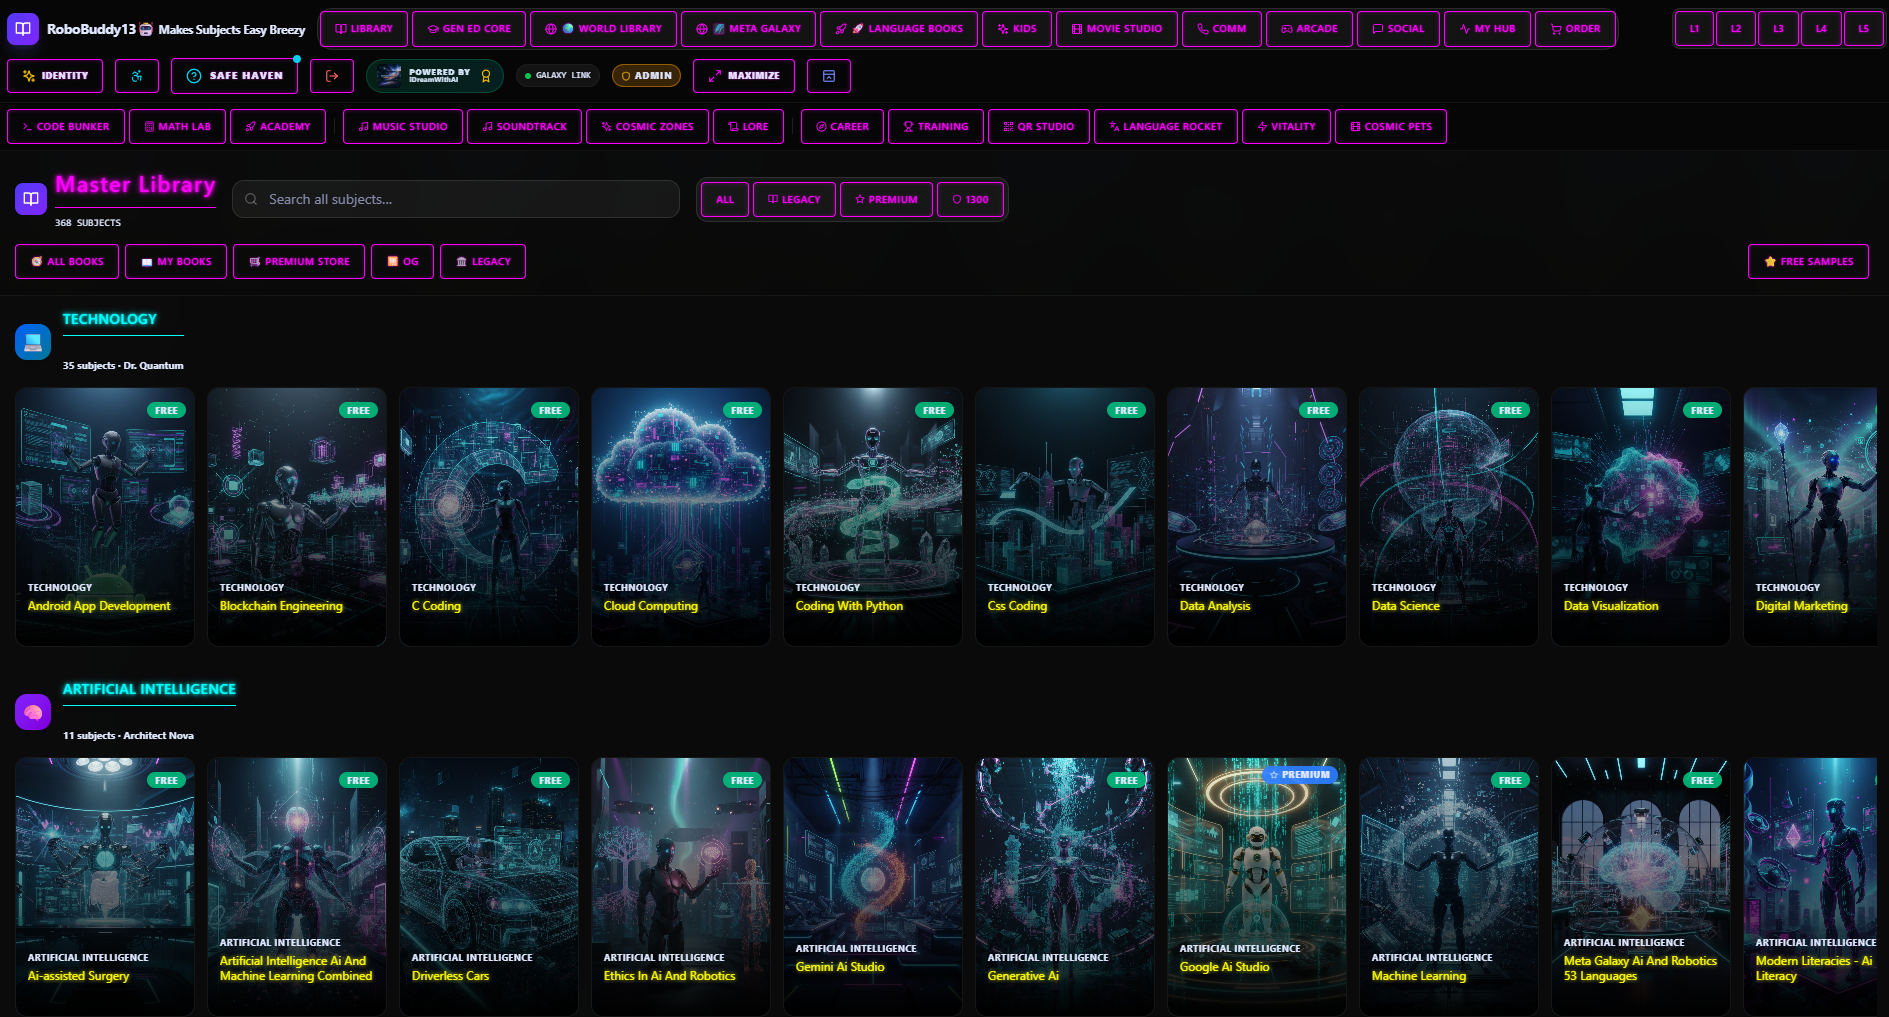Click the Artificial Intelligence brain icon
Viewport: 1889px width, 1017px height.
[x=33, y=712]
